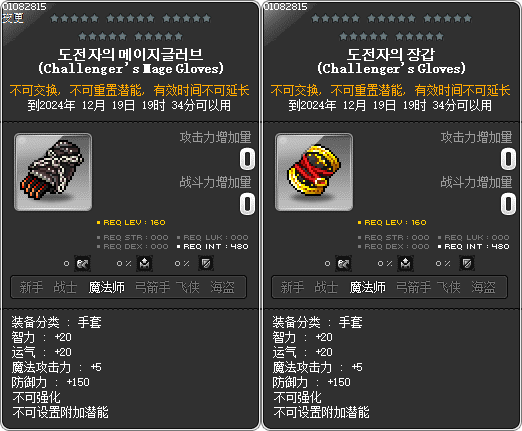This screenshot has height=431, width=522.
Task: Select 魔法师 job in left tooltip
Action: (107, 287)
